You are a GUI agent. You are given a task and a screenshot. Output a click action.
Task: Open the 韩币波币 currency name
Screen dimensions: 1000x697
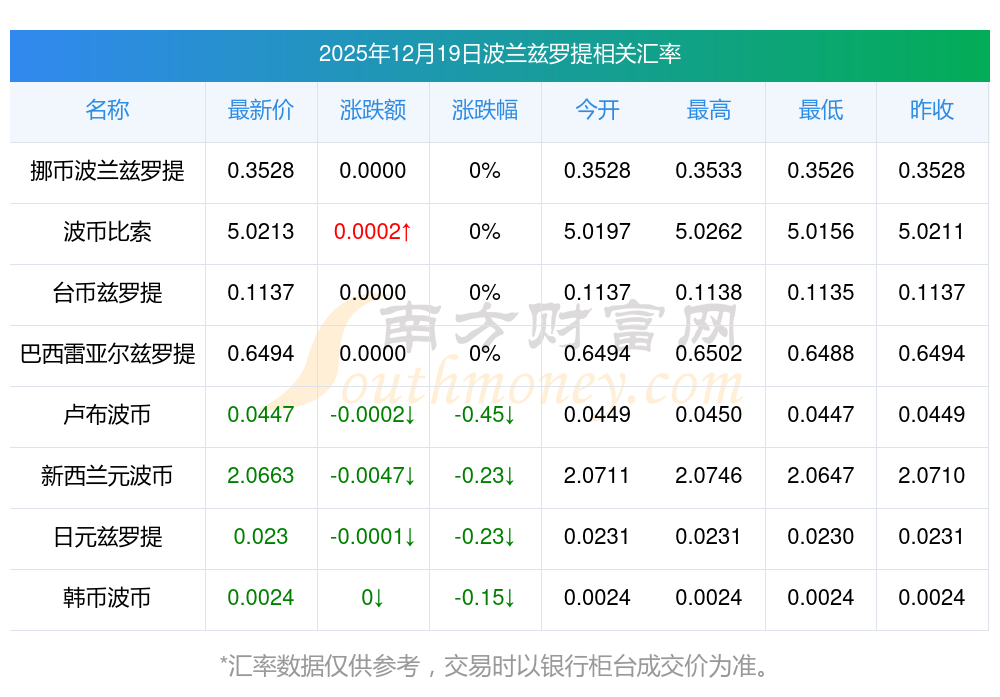(107, 598)
